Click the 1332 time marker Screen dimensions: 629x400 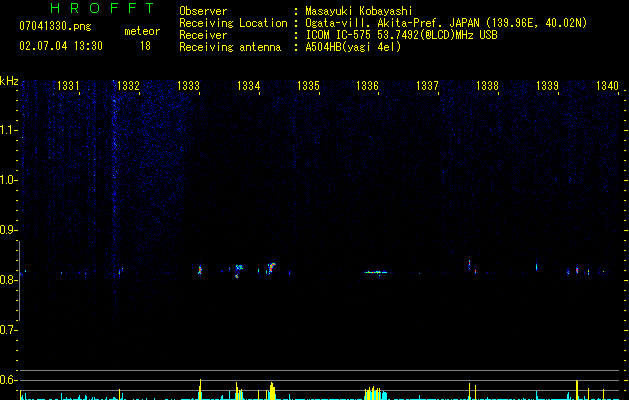128,86
